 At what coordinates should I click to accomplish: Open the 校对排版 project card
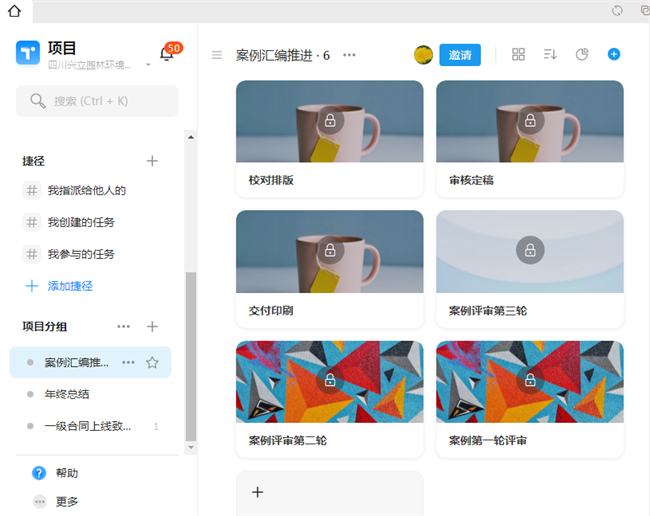pos(329,138)
